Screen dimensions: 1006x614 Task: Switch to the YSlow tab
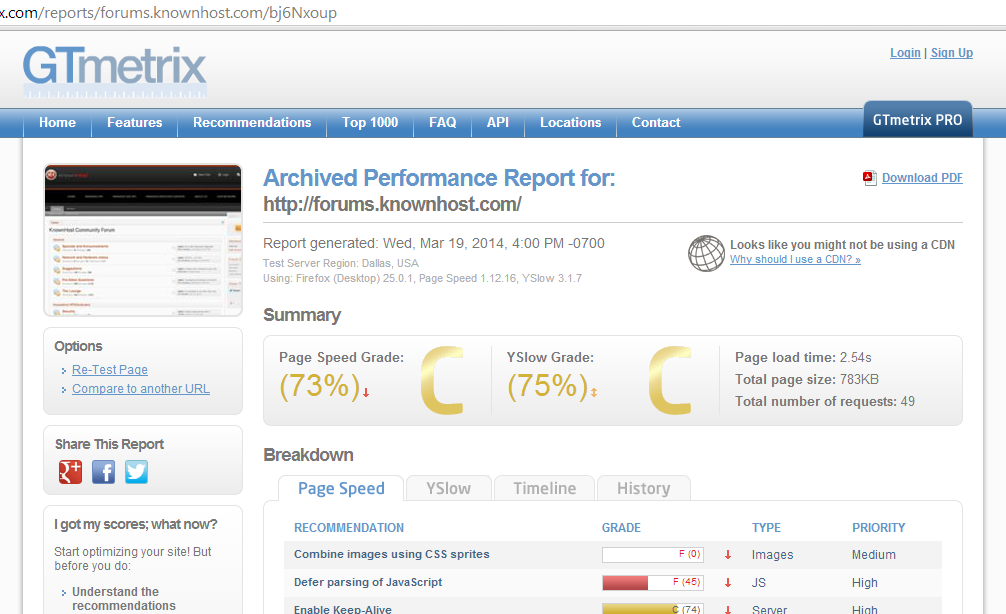(448, 488)
